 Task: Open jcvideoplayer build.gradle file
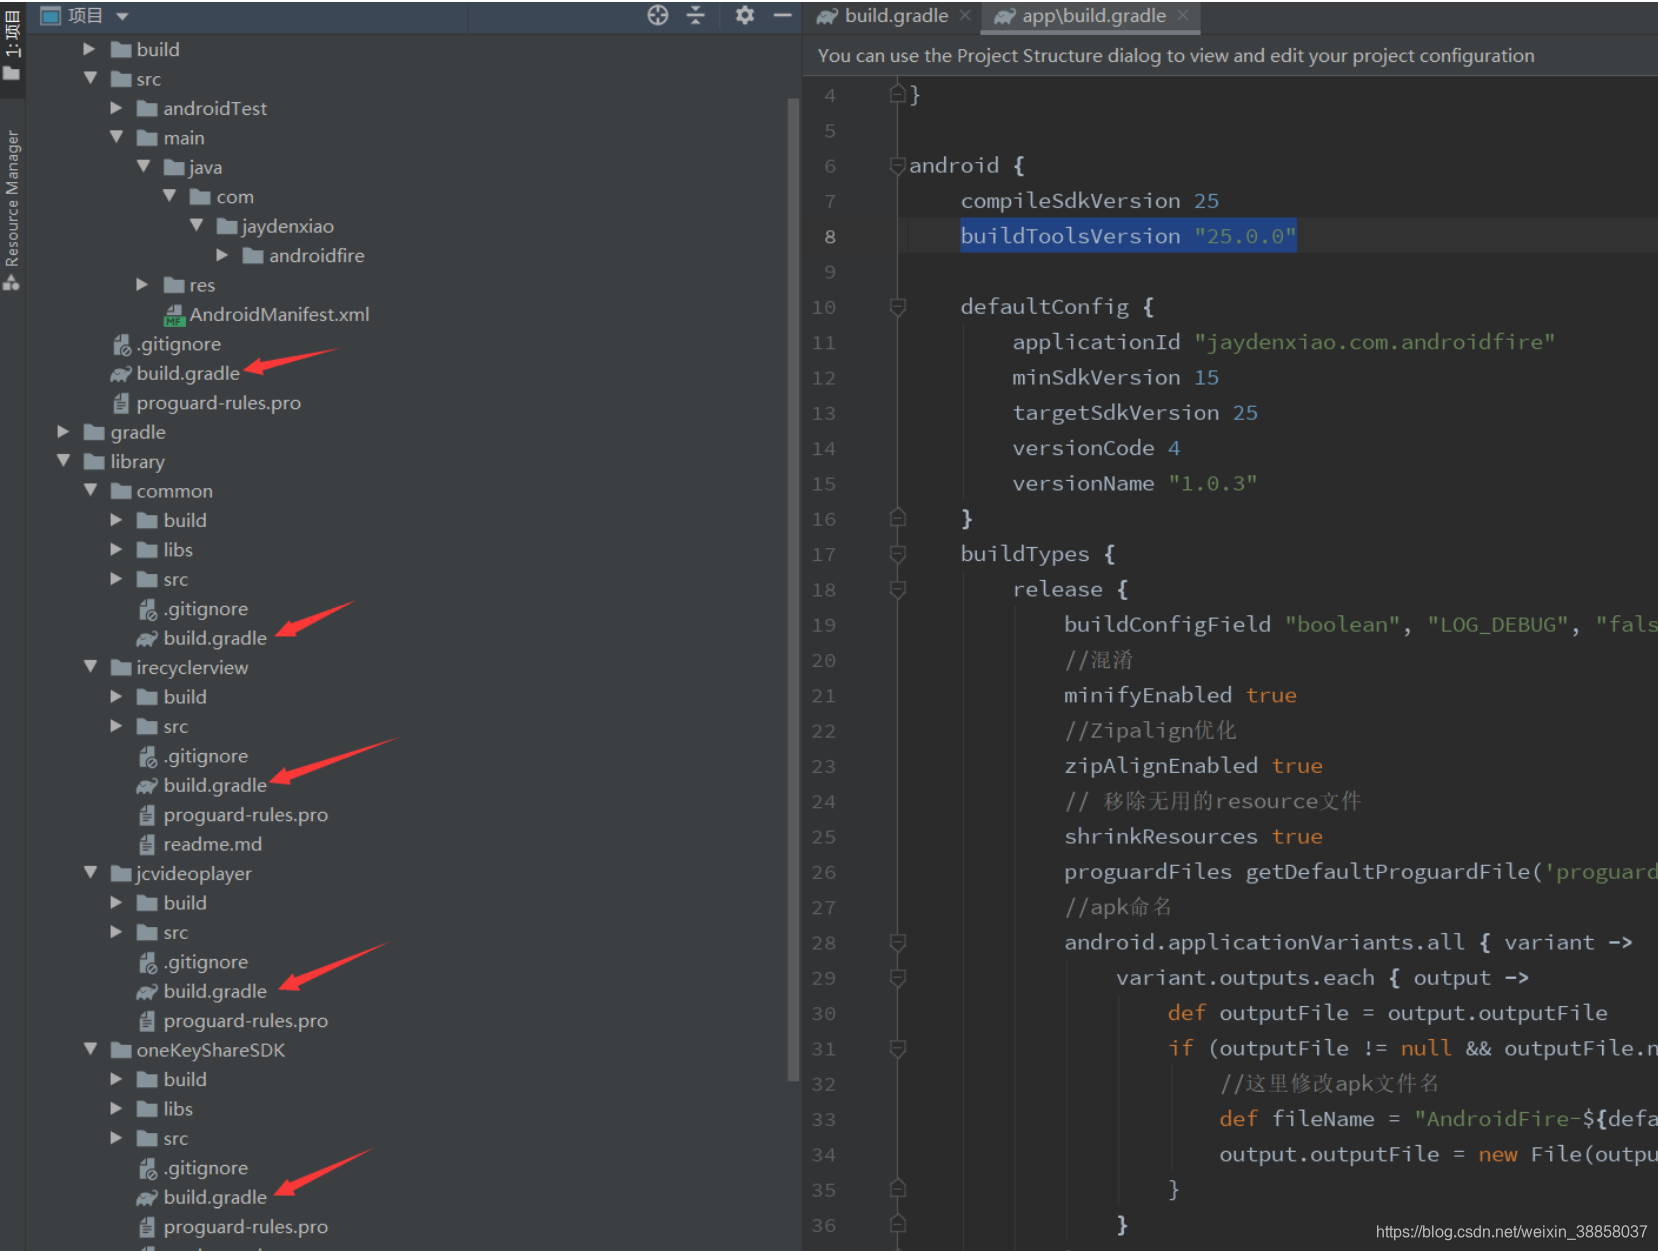click(202, 991)
